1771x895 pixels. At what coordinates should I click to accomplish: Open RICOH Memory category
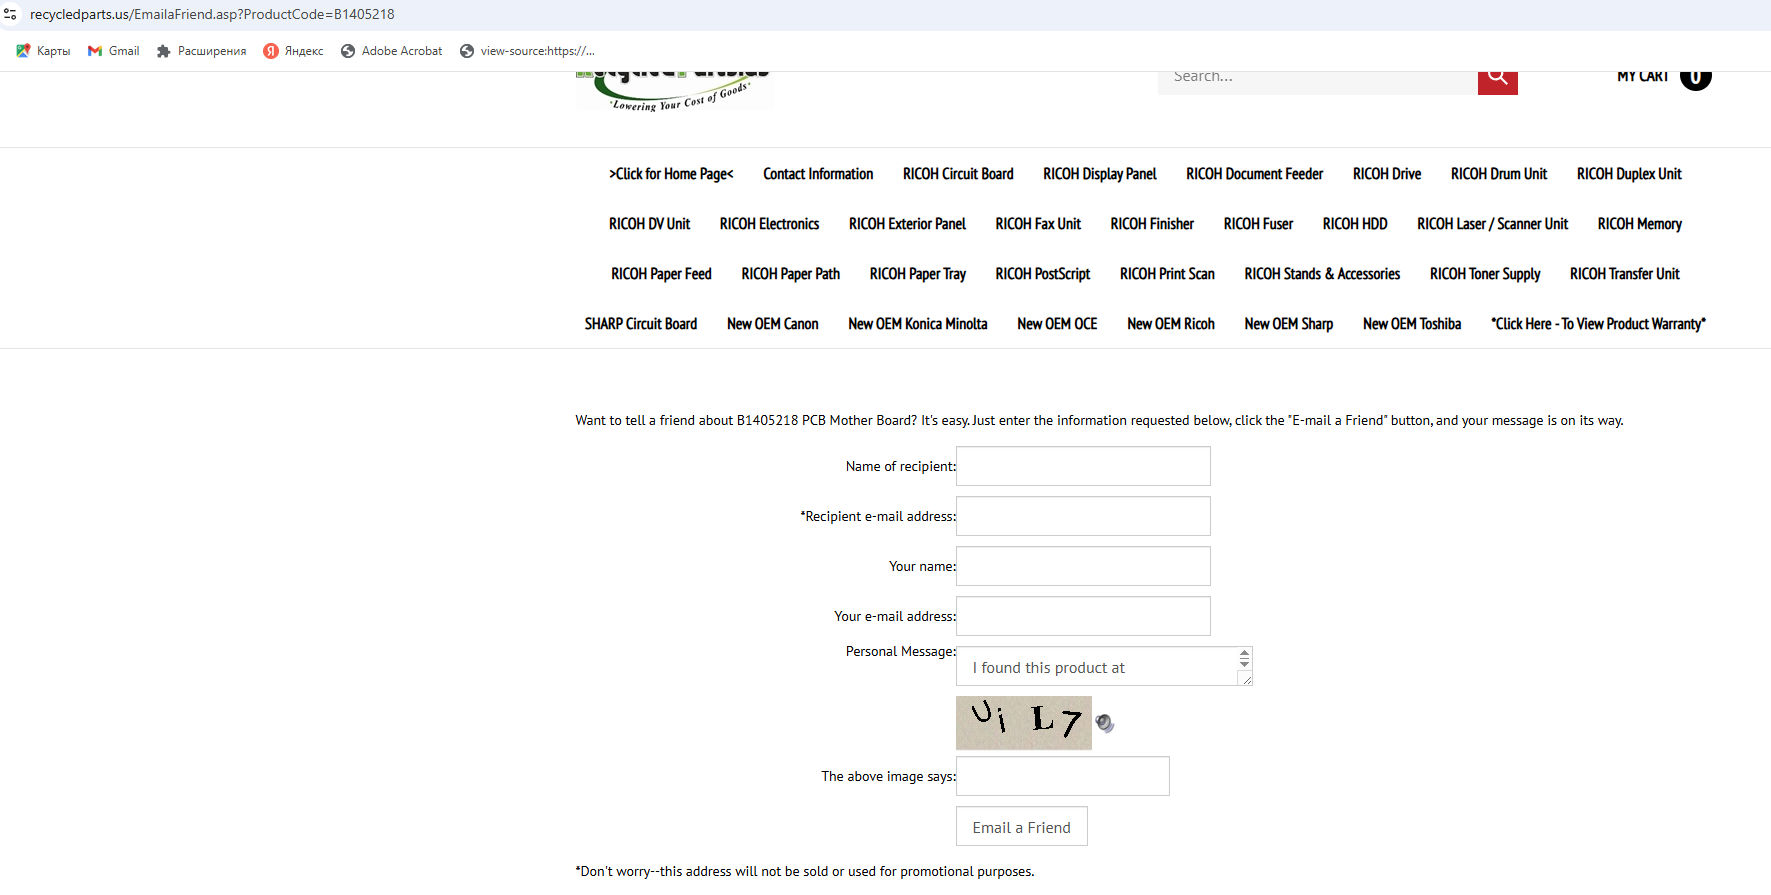pos(1639,224)
